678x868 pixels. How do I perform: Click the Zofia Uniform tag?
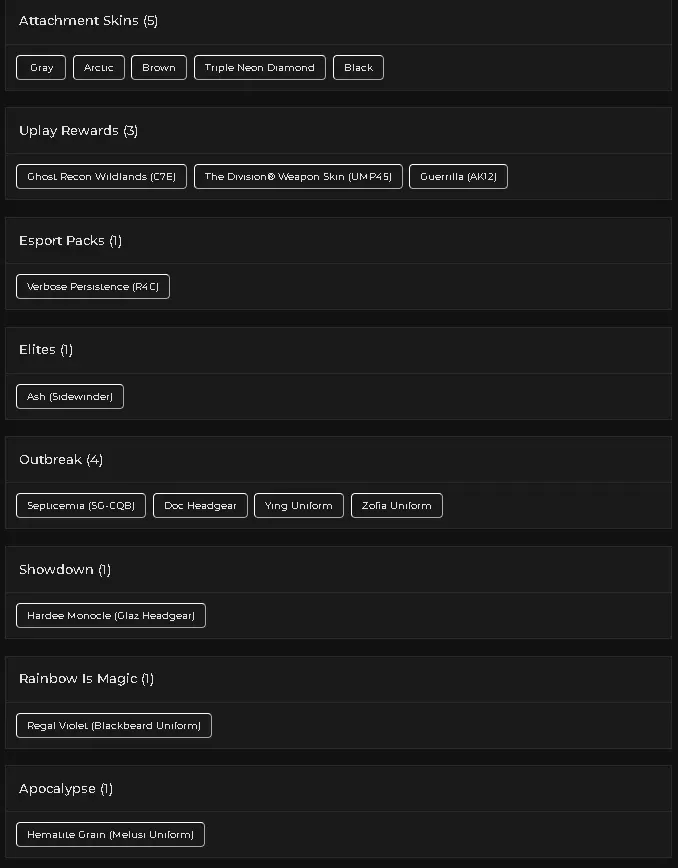pyautogui.click(x=396, y=506)
